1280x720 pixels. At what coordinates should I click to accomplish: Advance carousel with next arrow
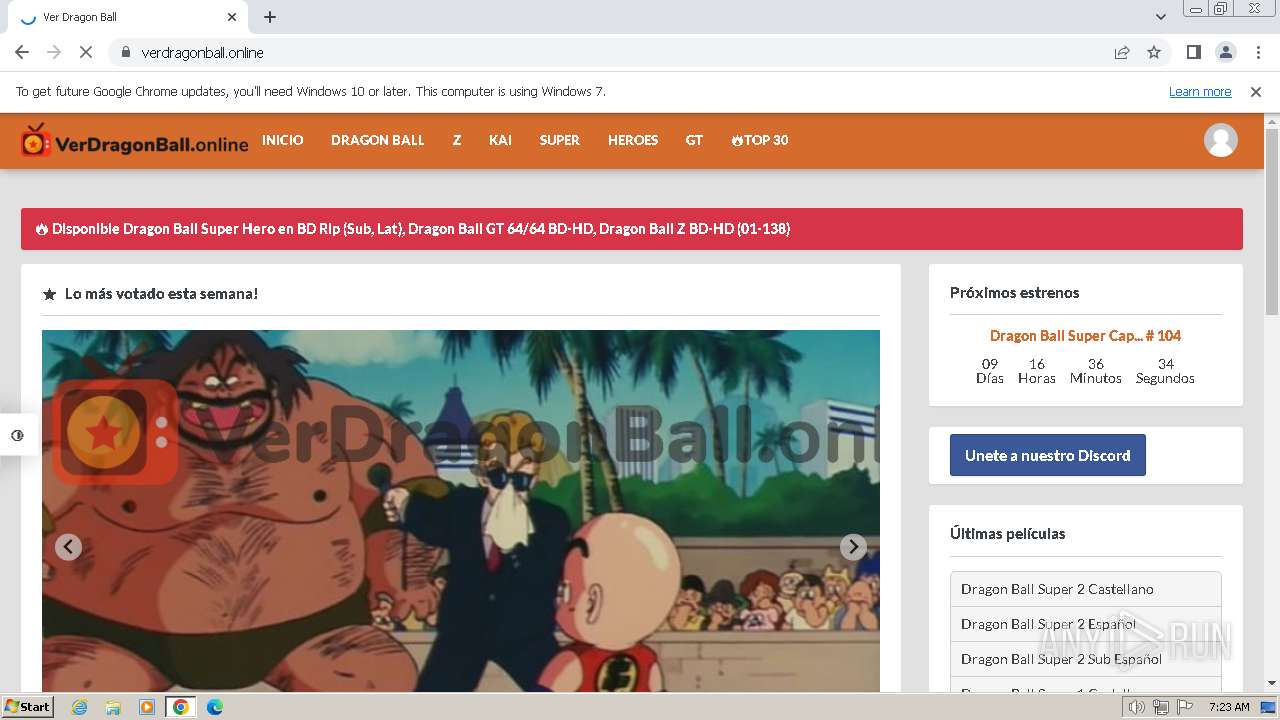click(x=853, y=547)
